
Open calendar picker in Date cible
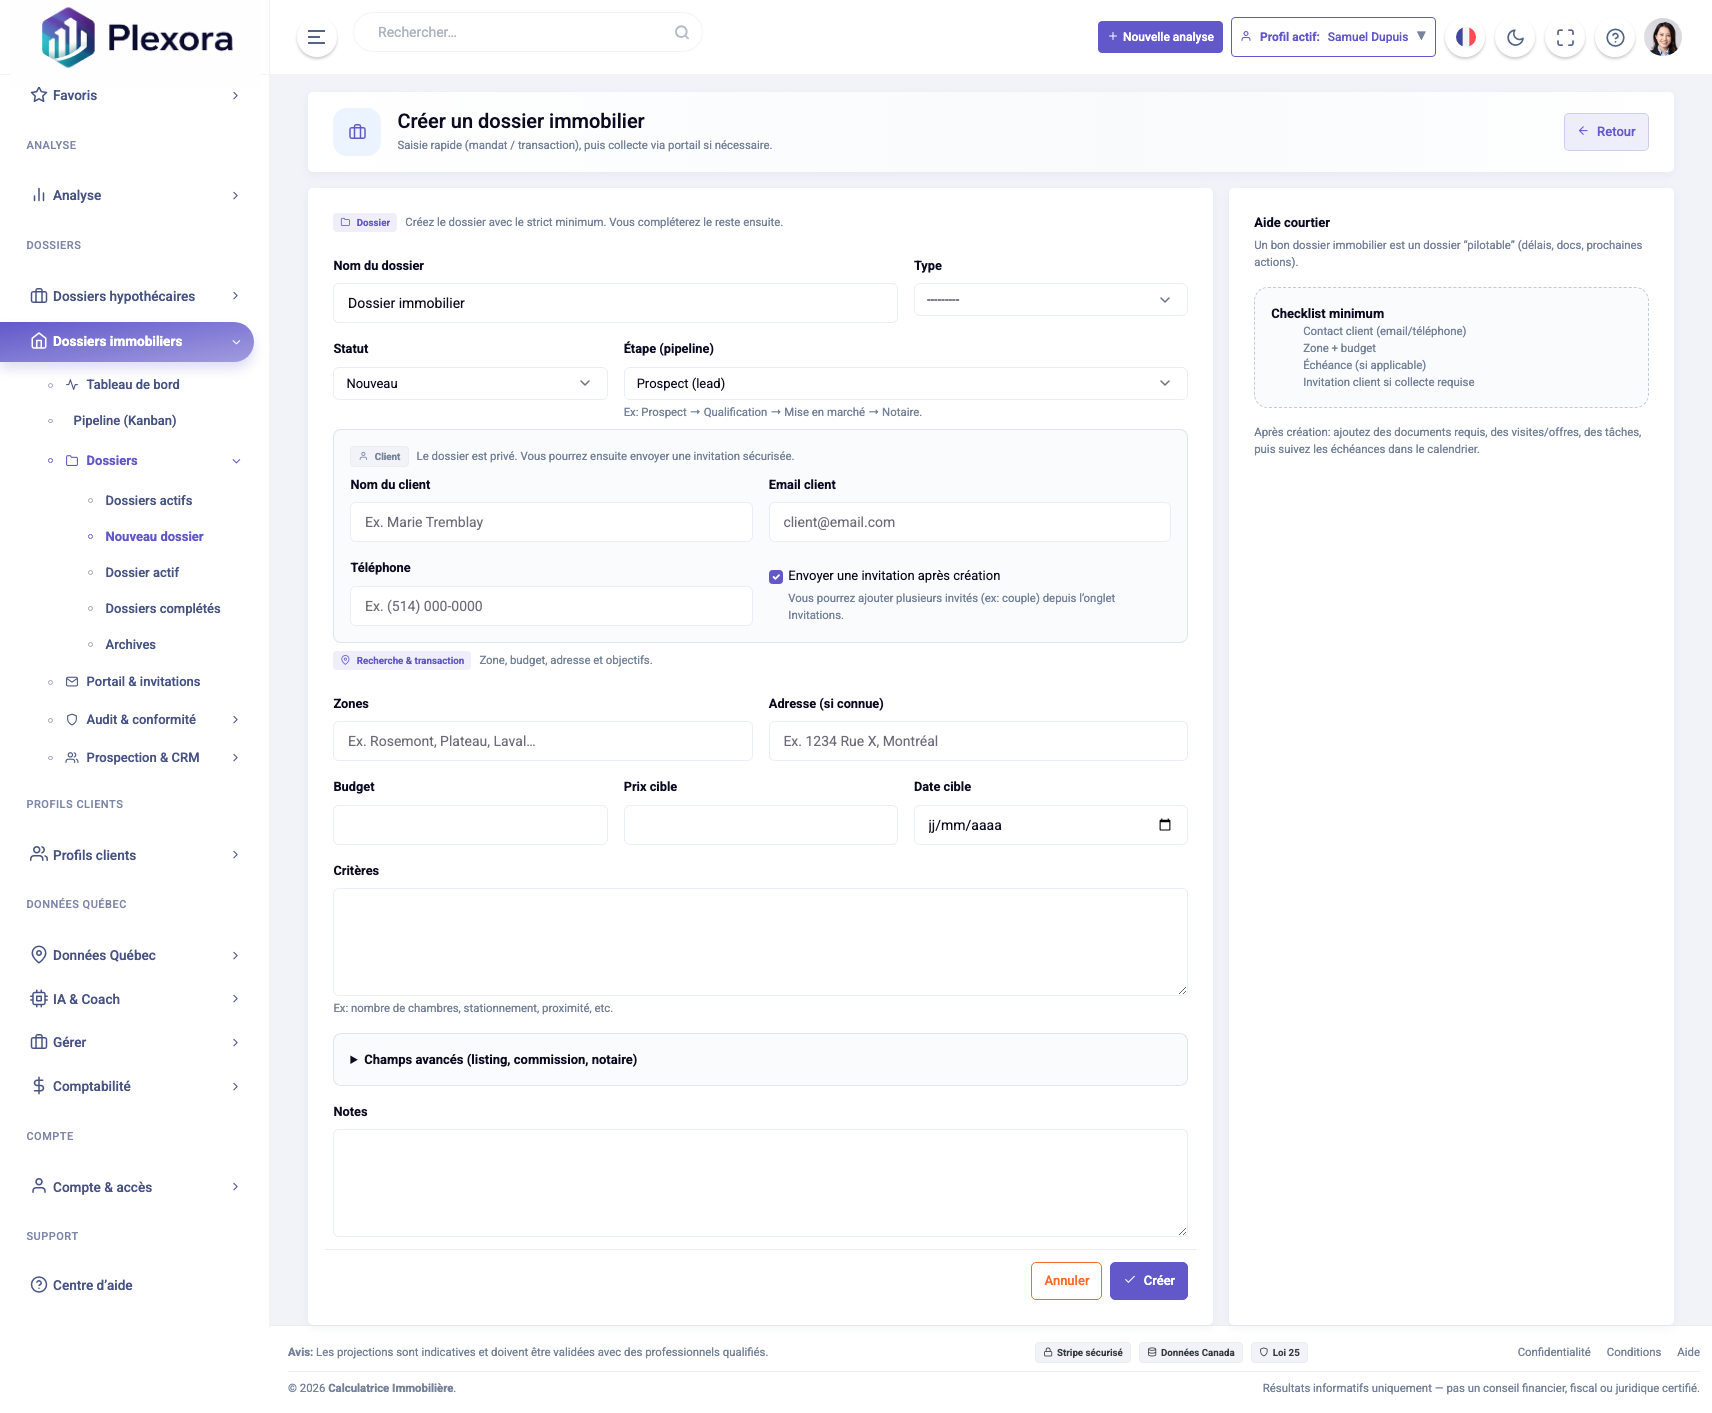tap(1165, 825)
